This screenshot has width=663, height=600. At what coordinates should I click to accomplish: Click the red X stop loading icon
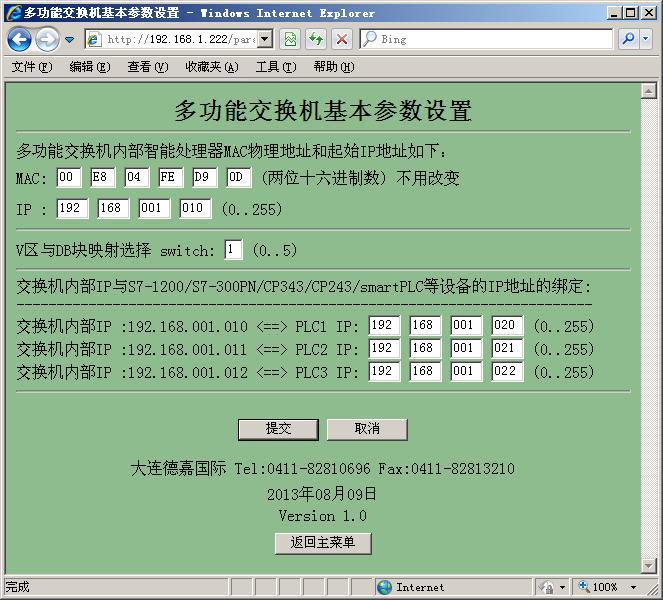pos(342,40)
